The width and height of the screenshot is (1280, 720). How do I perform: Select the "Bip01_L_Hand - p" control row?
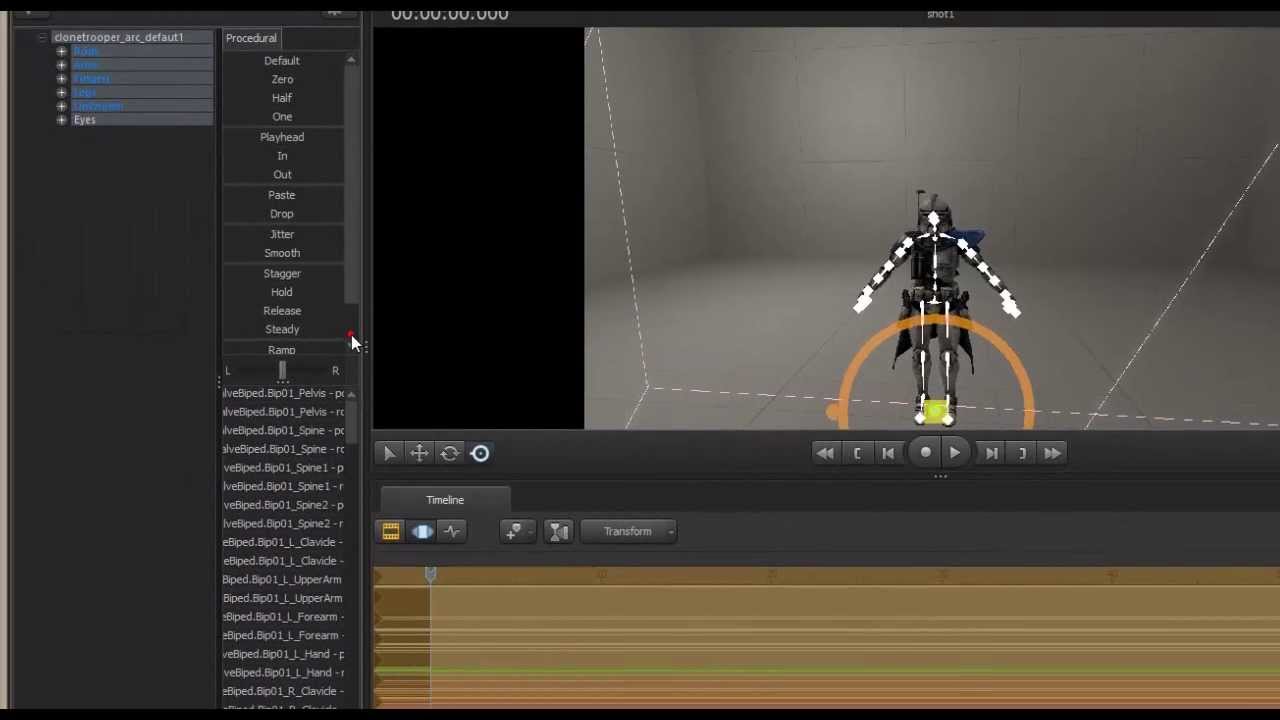point(284,654)
